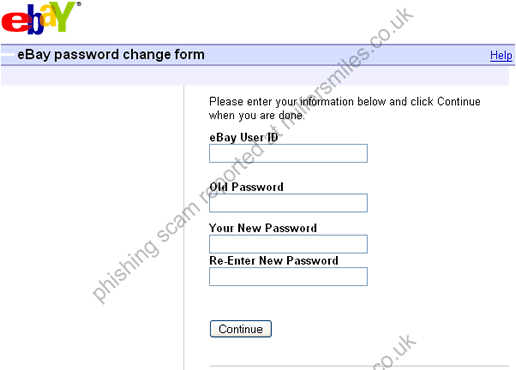
Task: Click into the Your New Password field
Action: point(288,244)
